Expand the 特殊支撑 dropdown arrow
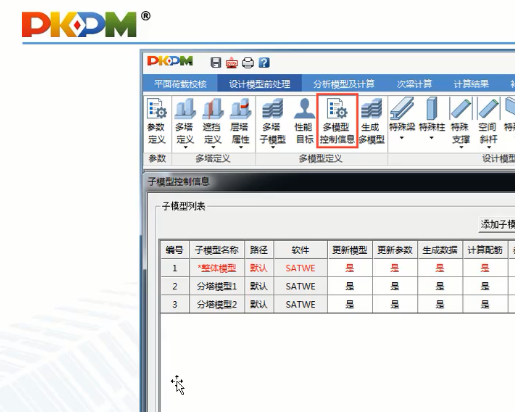 461,147
